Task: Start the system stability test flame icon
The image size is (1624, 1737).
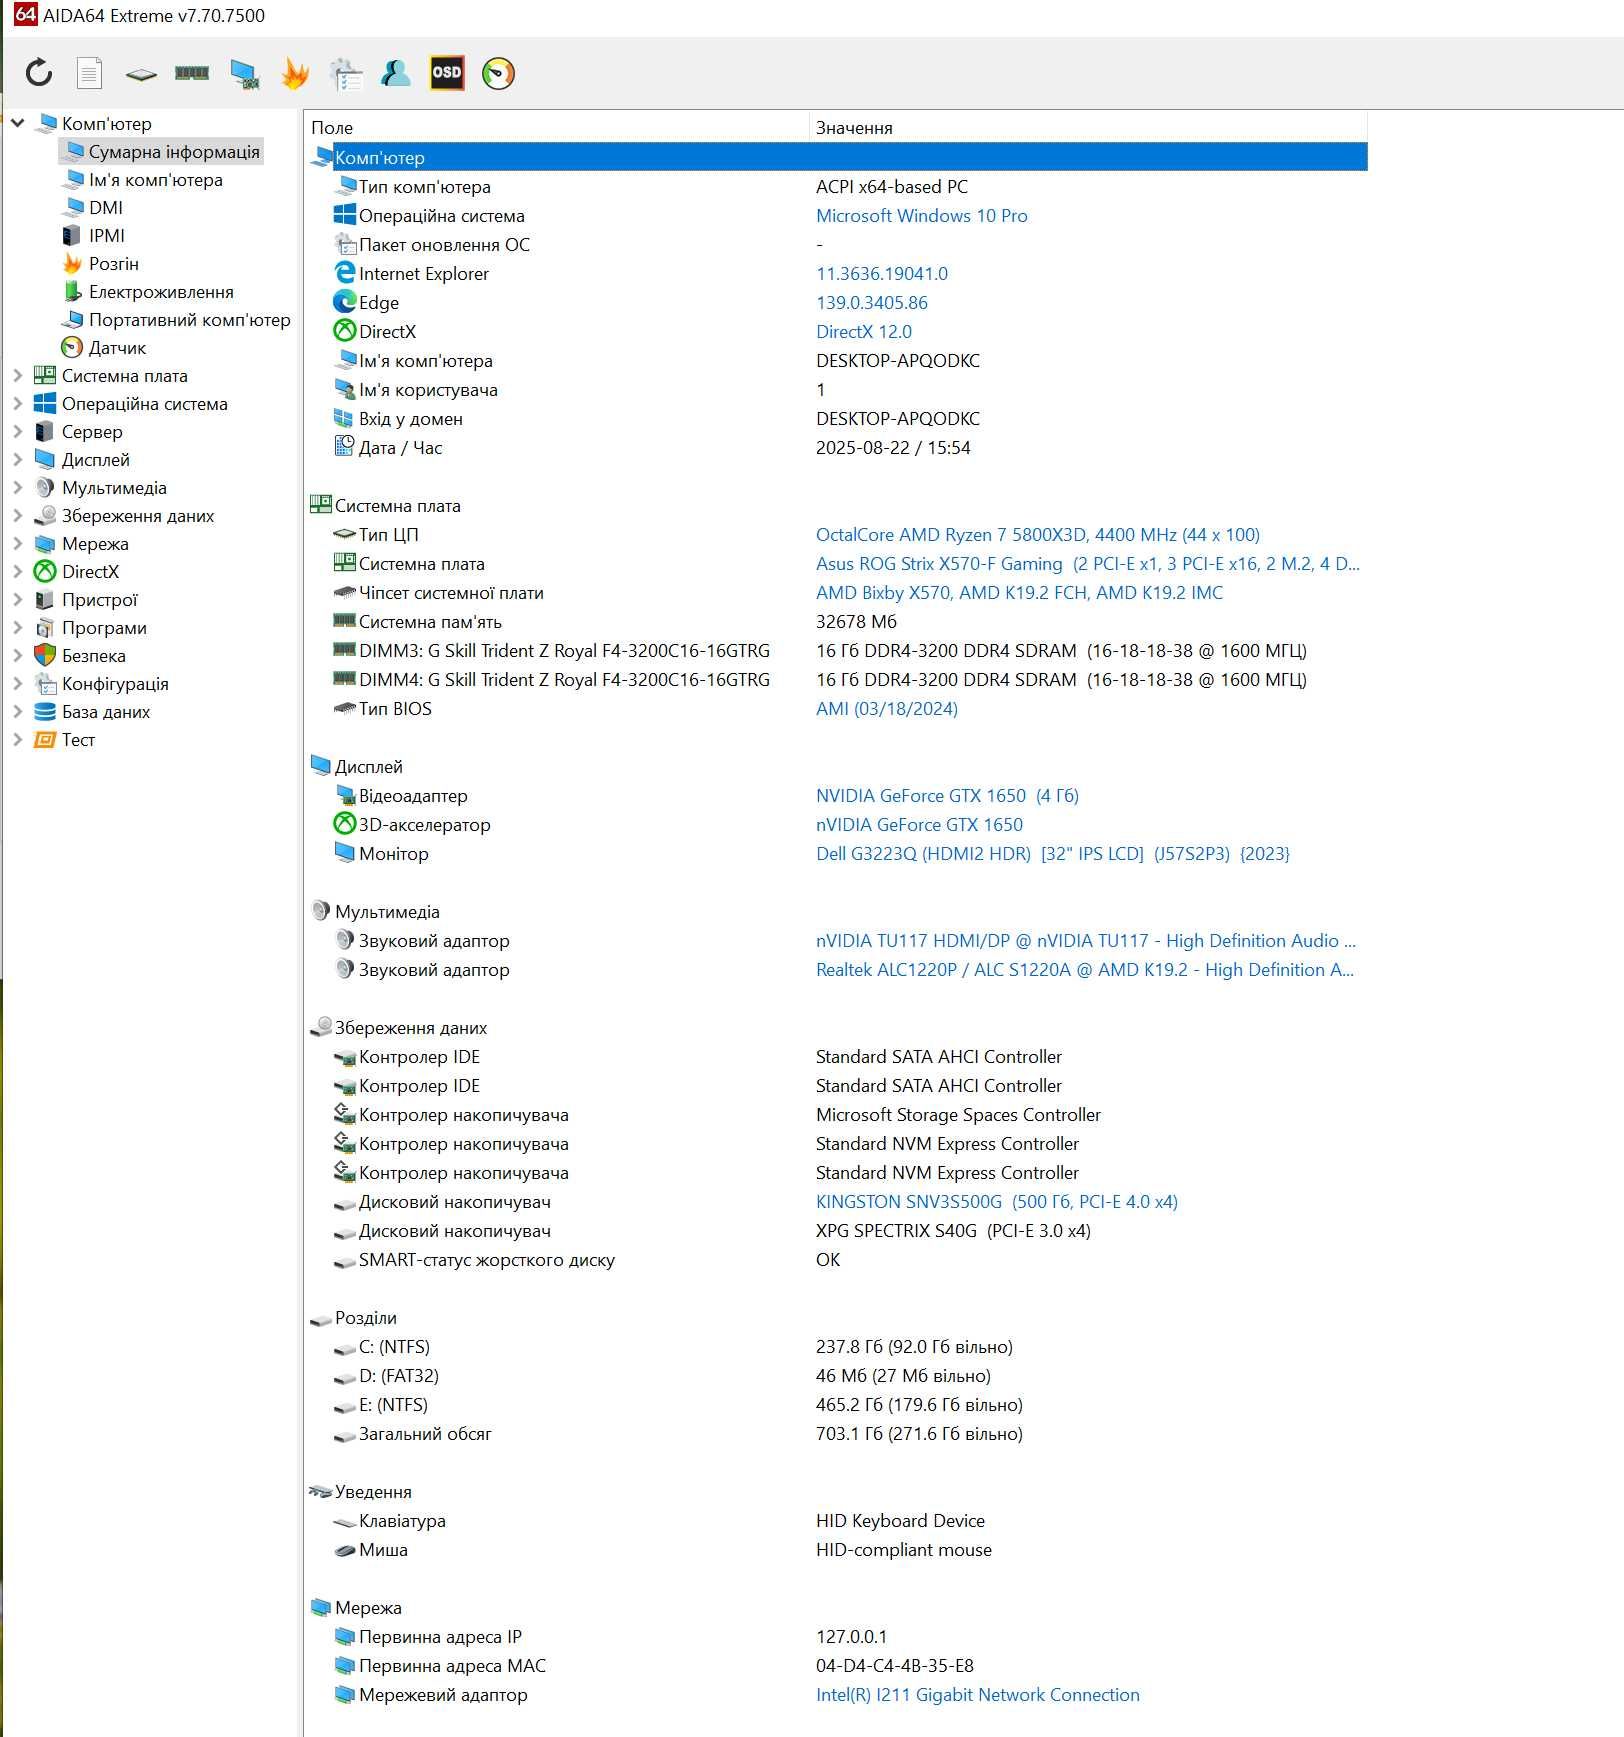Action: tap(295, 73)
